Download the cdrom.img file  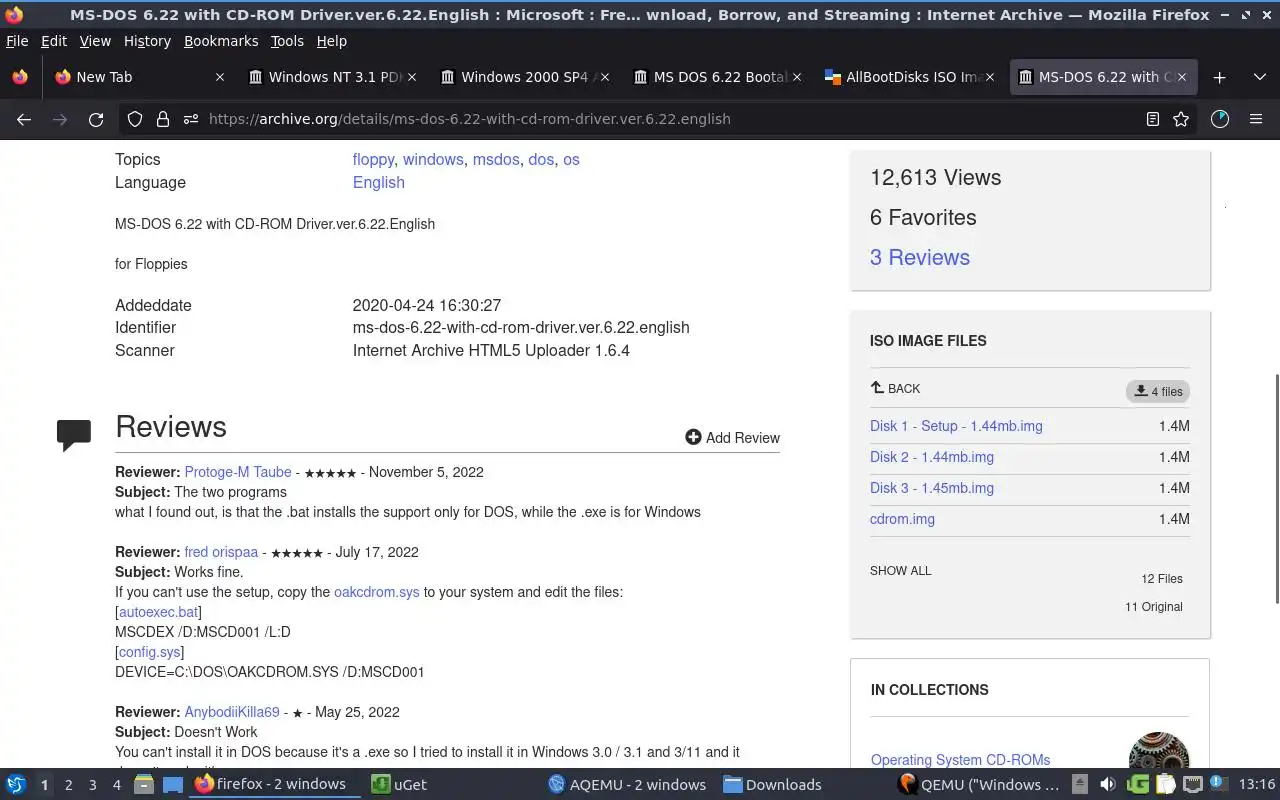[x=902, y=519]
